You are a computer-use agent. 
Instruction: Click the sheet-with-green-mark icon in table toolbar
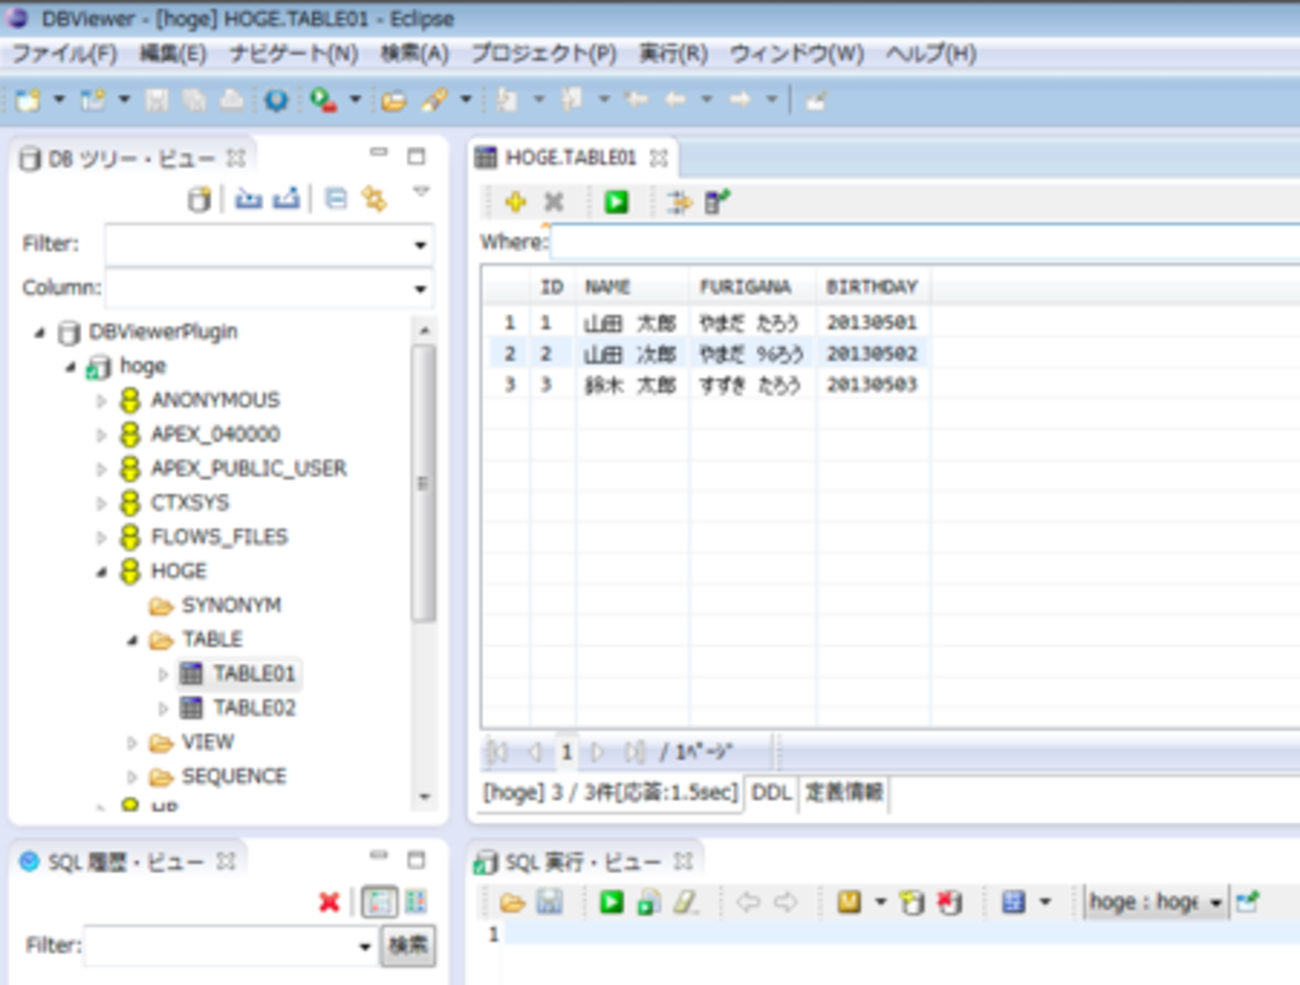point(717,203)
